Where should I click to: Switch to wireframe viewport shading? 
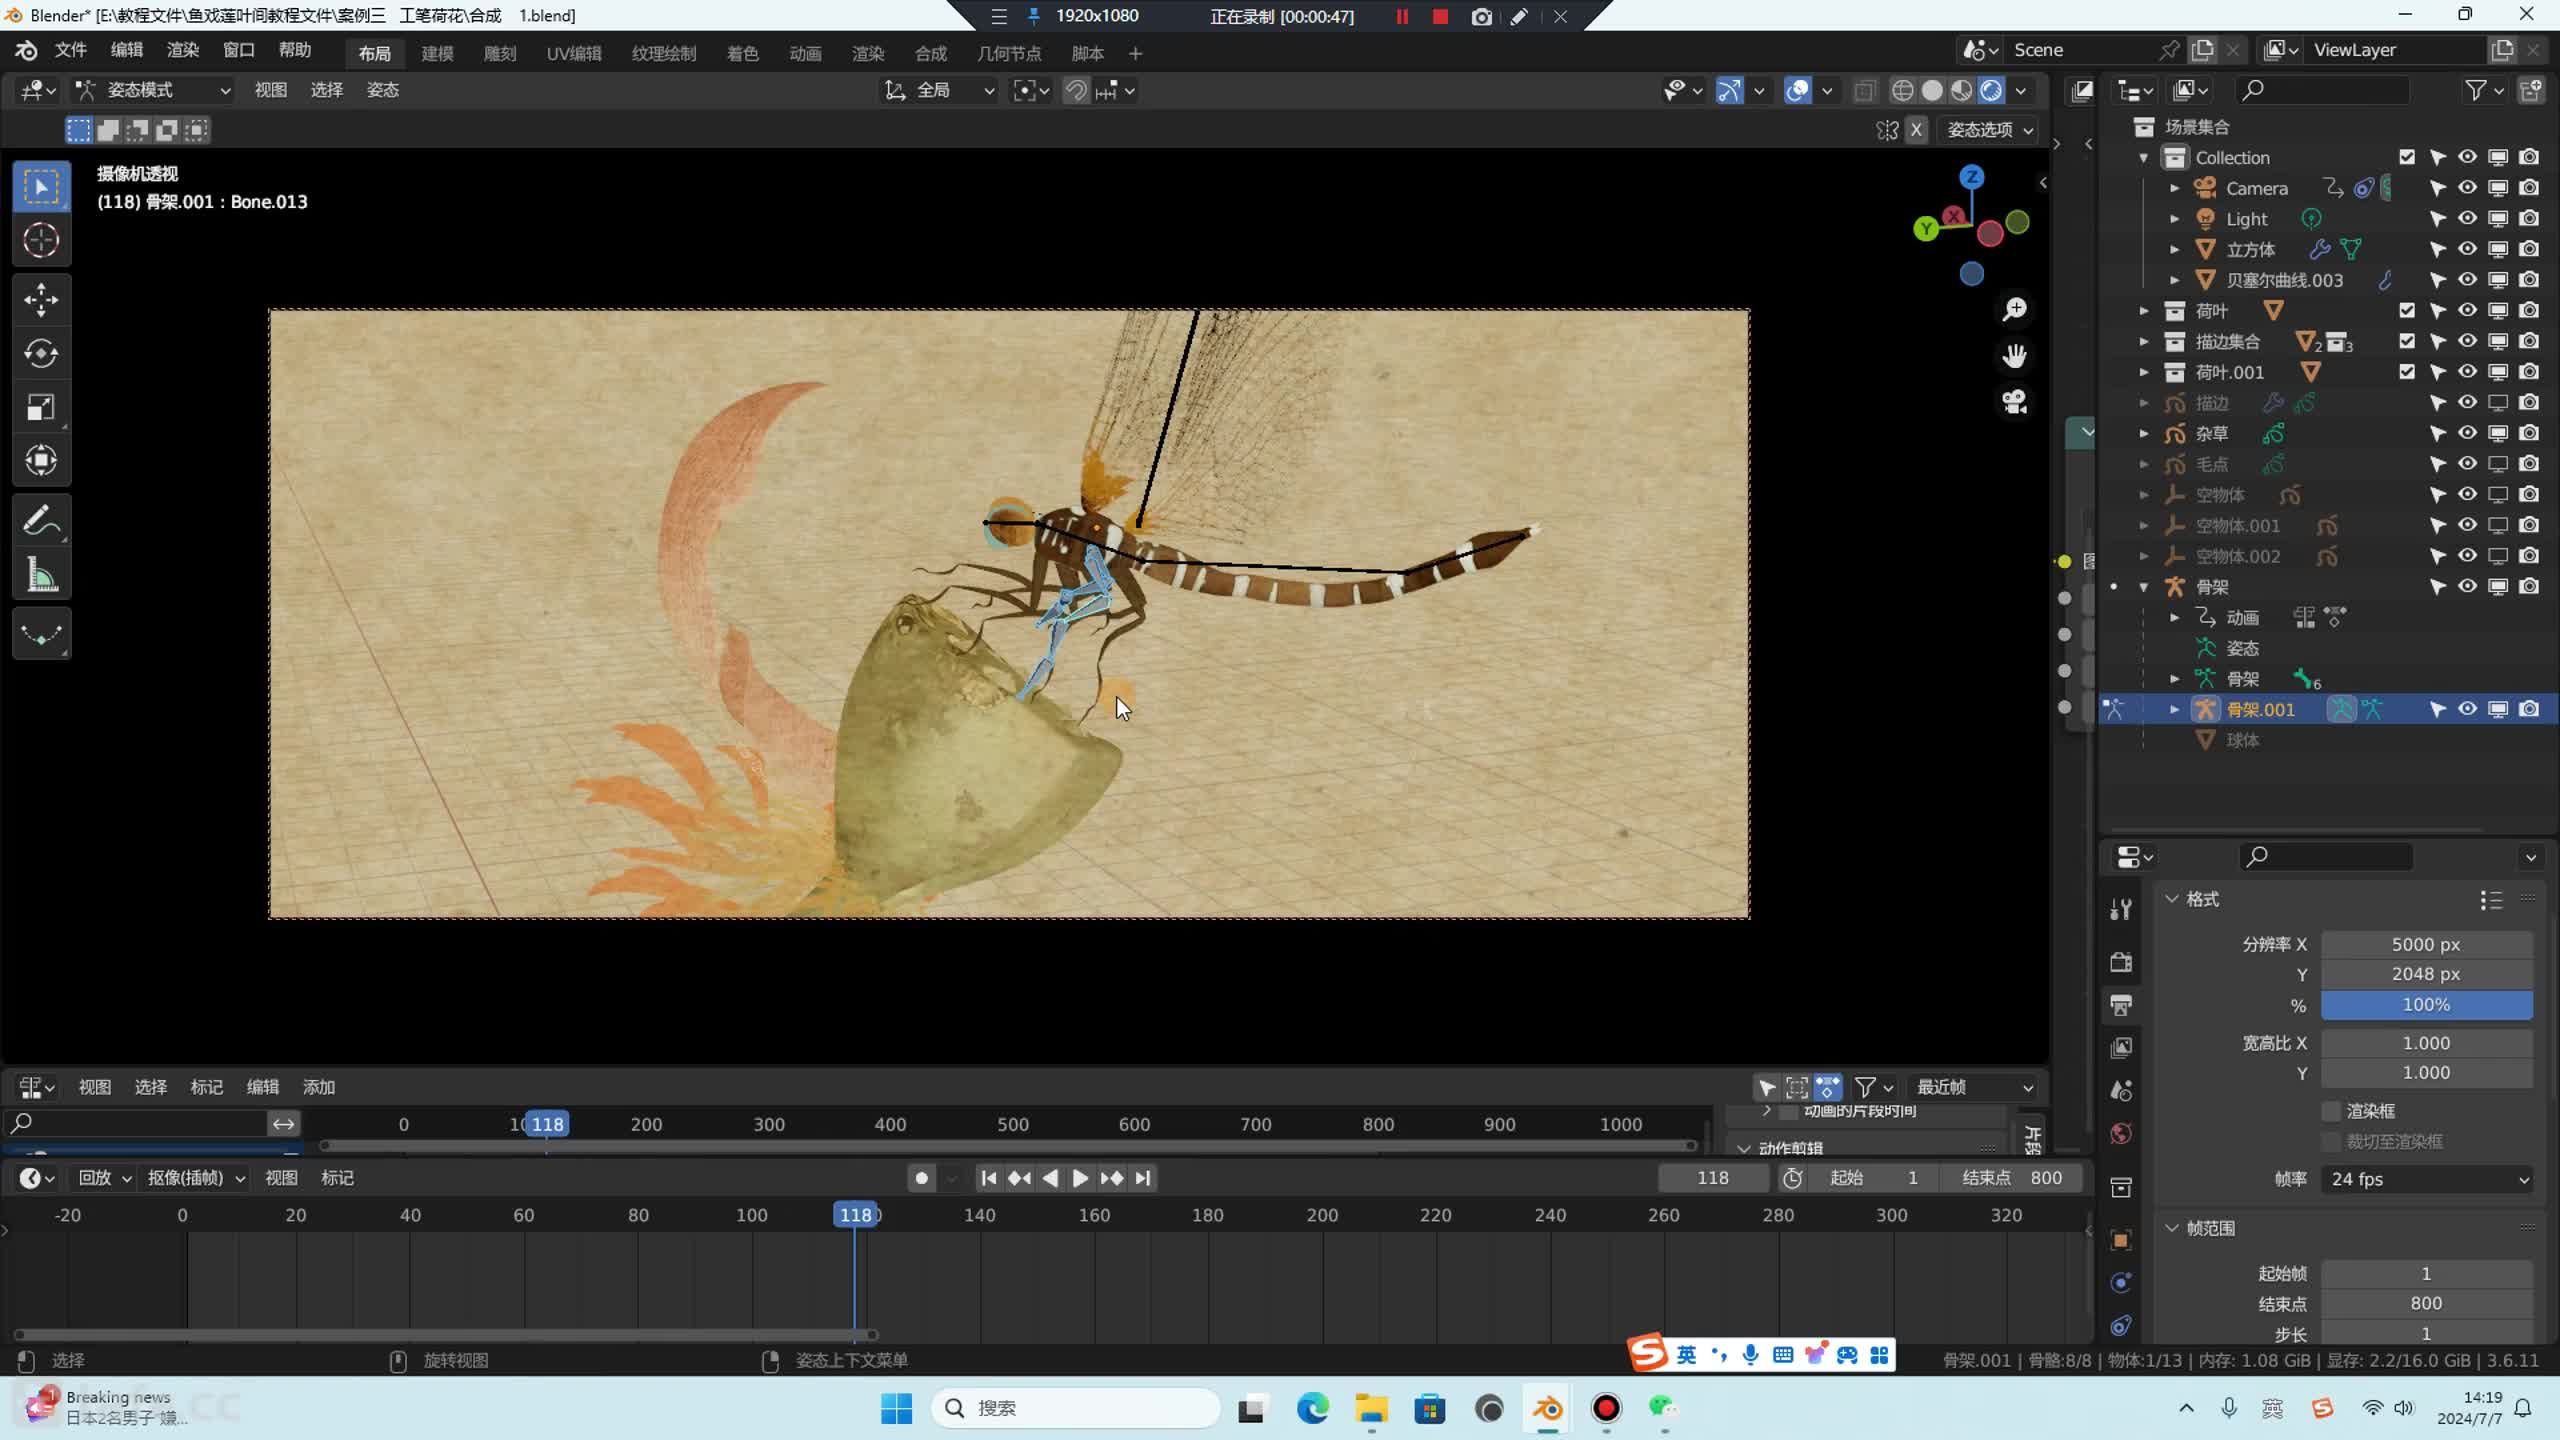coord(1902,91)
